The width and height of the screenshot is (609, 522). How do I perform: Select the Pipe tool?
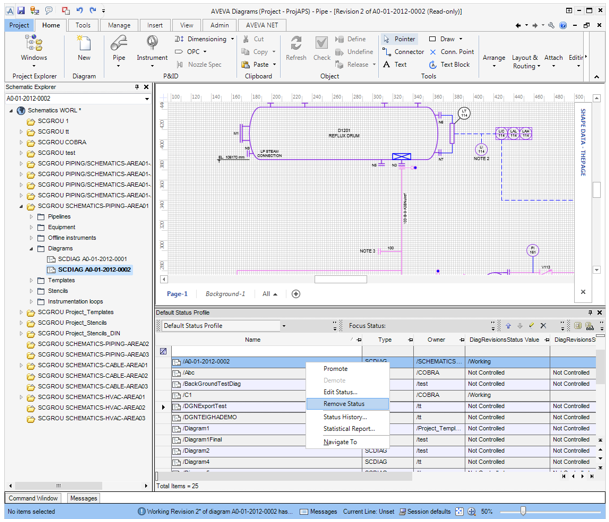[x=119, y=50]
